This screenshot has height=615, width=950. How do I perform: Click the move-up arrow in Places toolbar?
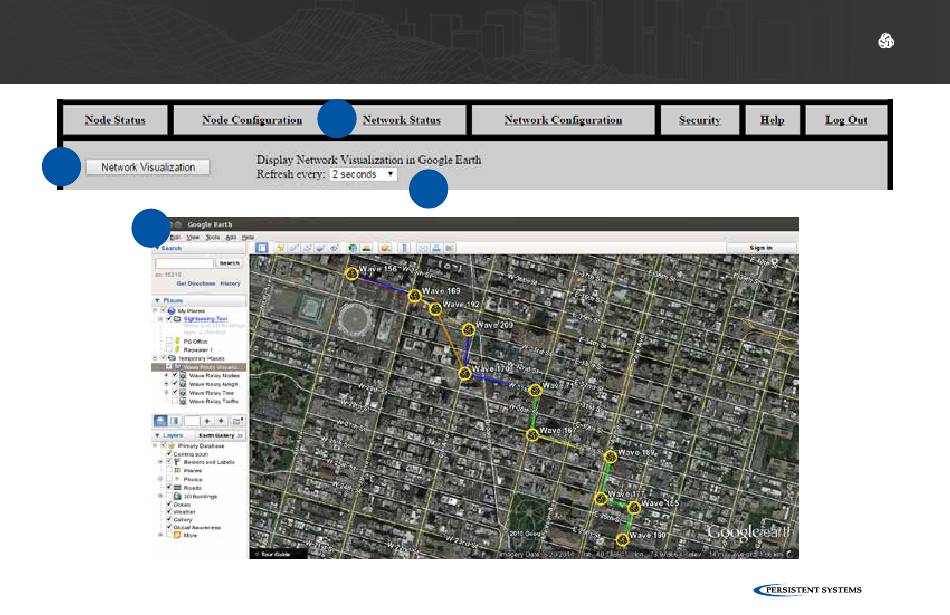click(x=207, y=421)
